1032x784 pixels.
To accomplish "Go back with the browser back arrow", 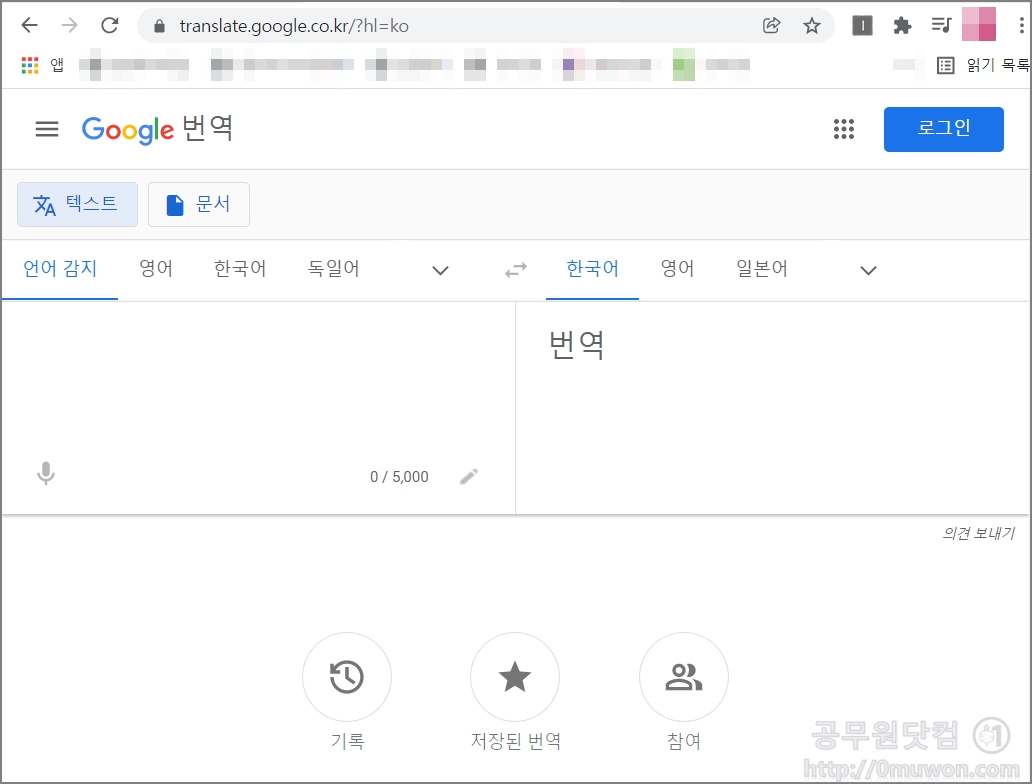I will [x=30, y=26].
